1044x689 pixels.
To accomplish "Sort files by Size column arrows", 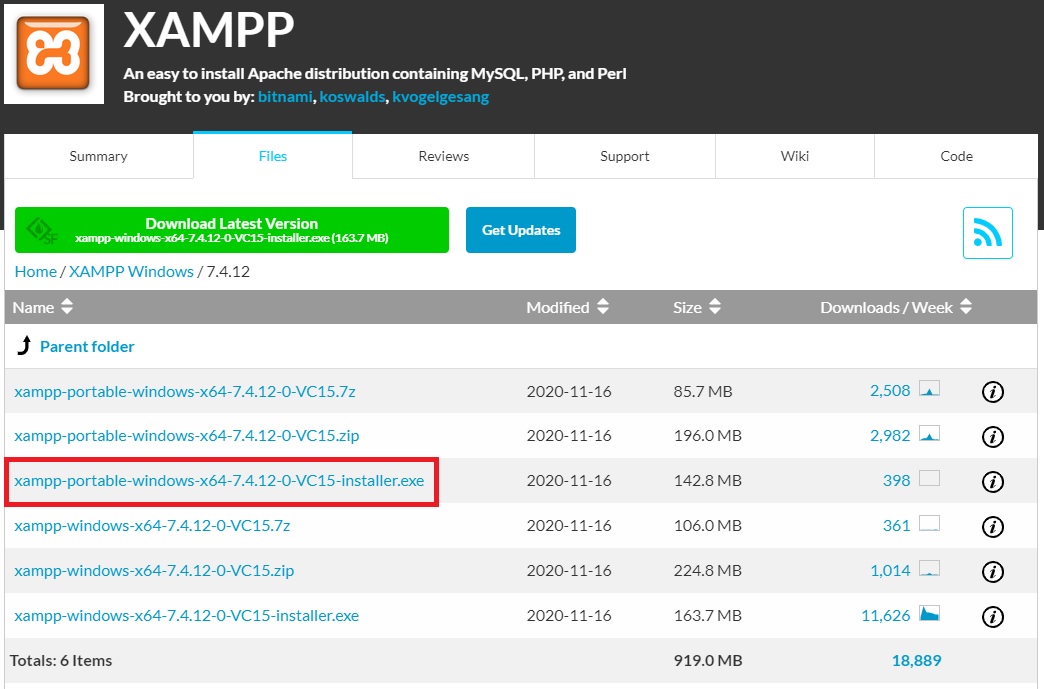I will pyautogui.click(x=714, y=307).
